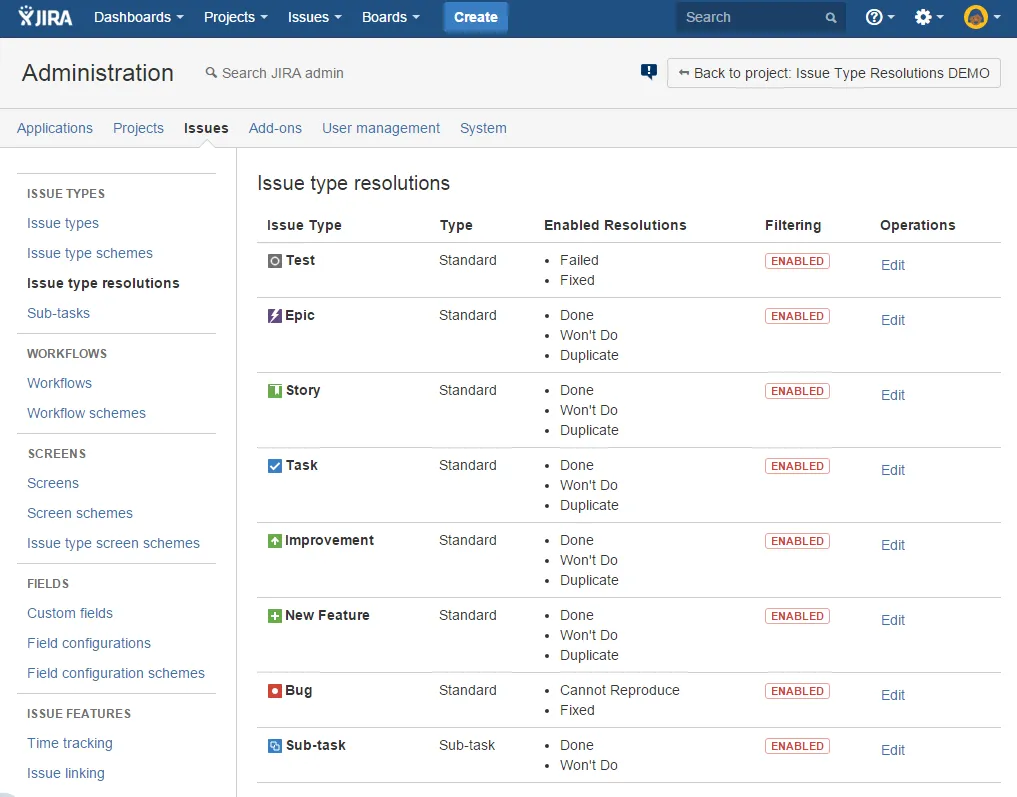Open Issue linking sidebar link
The image size is (1017, 797).
66,773
